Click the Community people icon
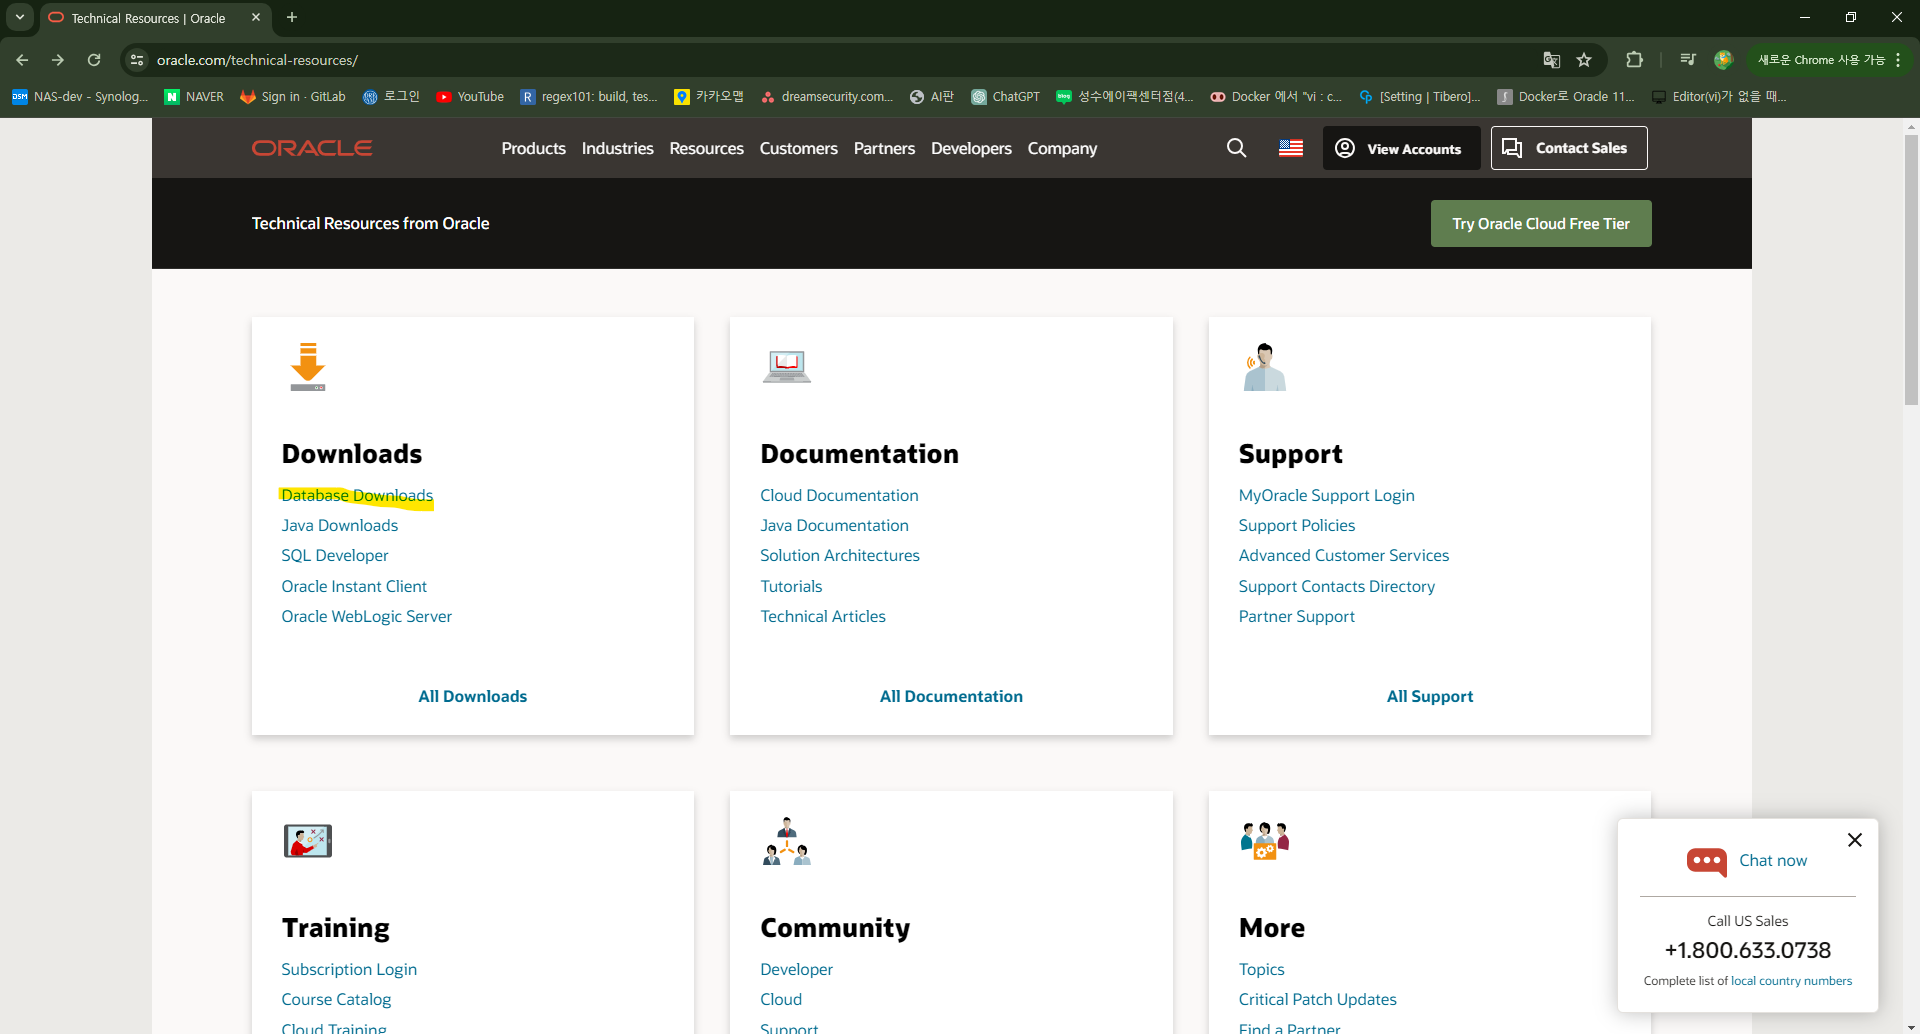Viewport: 1920px width, 1034px height. [x=787, y=841]
